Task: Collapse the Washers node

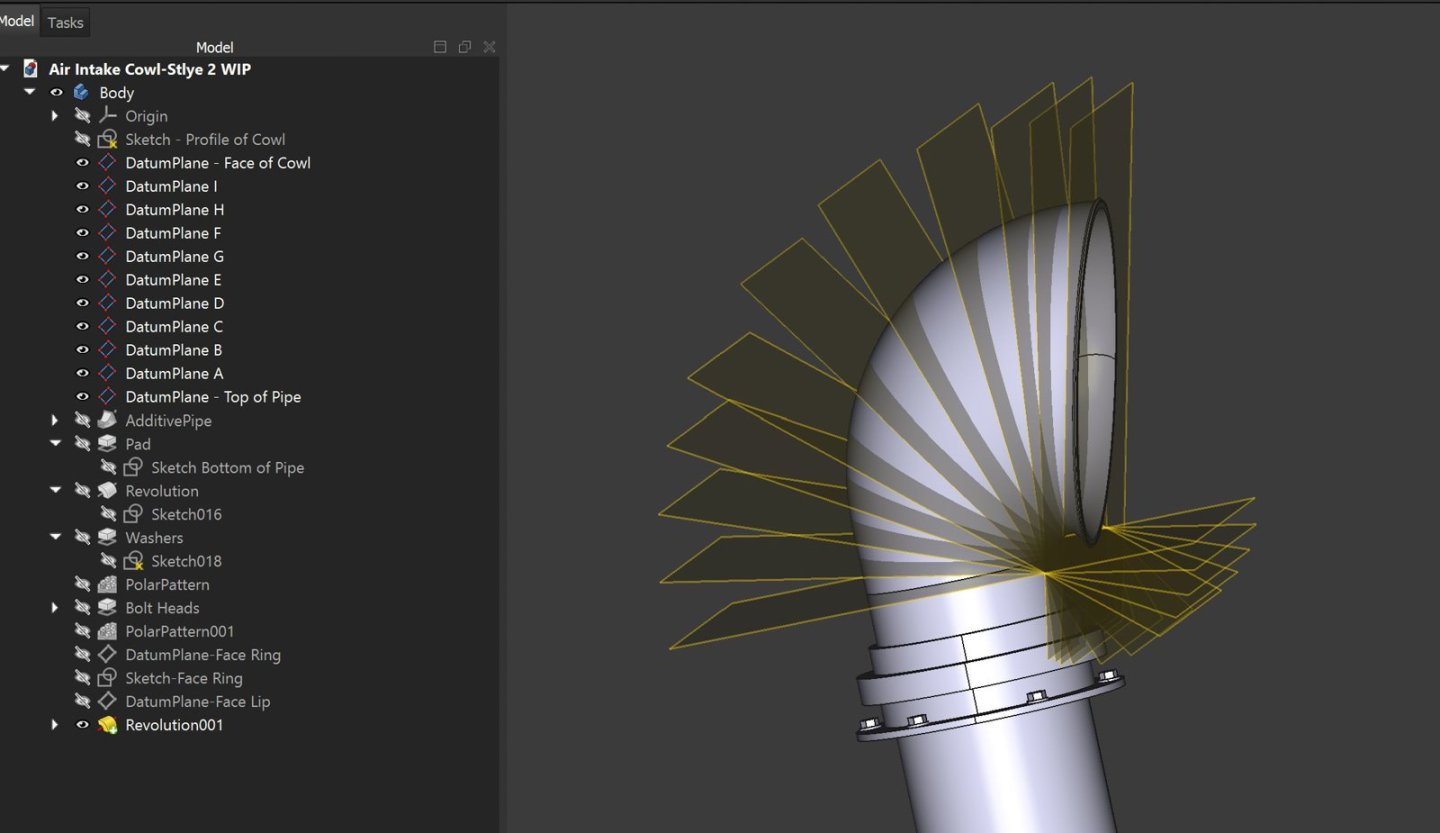Action: pos(56,537)
